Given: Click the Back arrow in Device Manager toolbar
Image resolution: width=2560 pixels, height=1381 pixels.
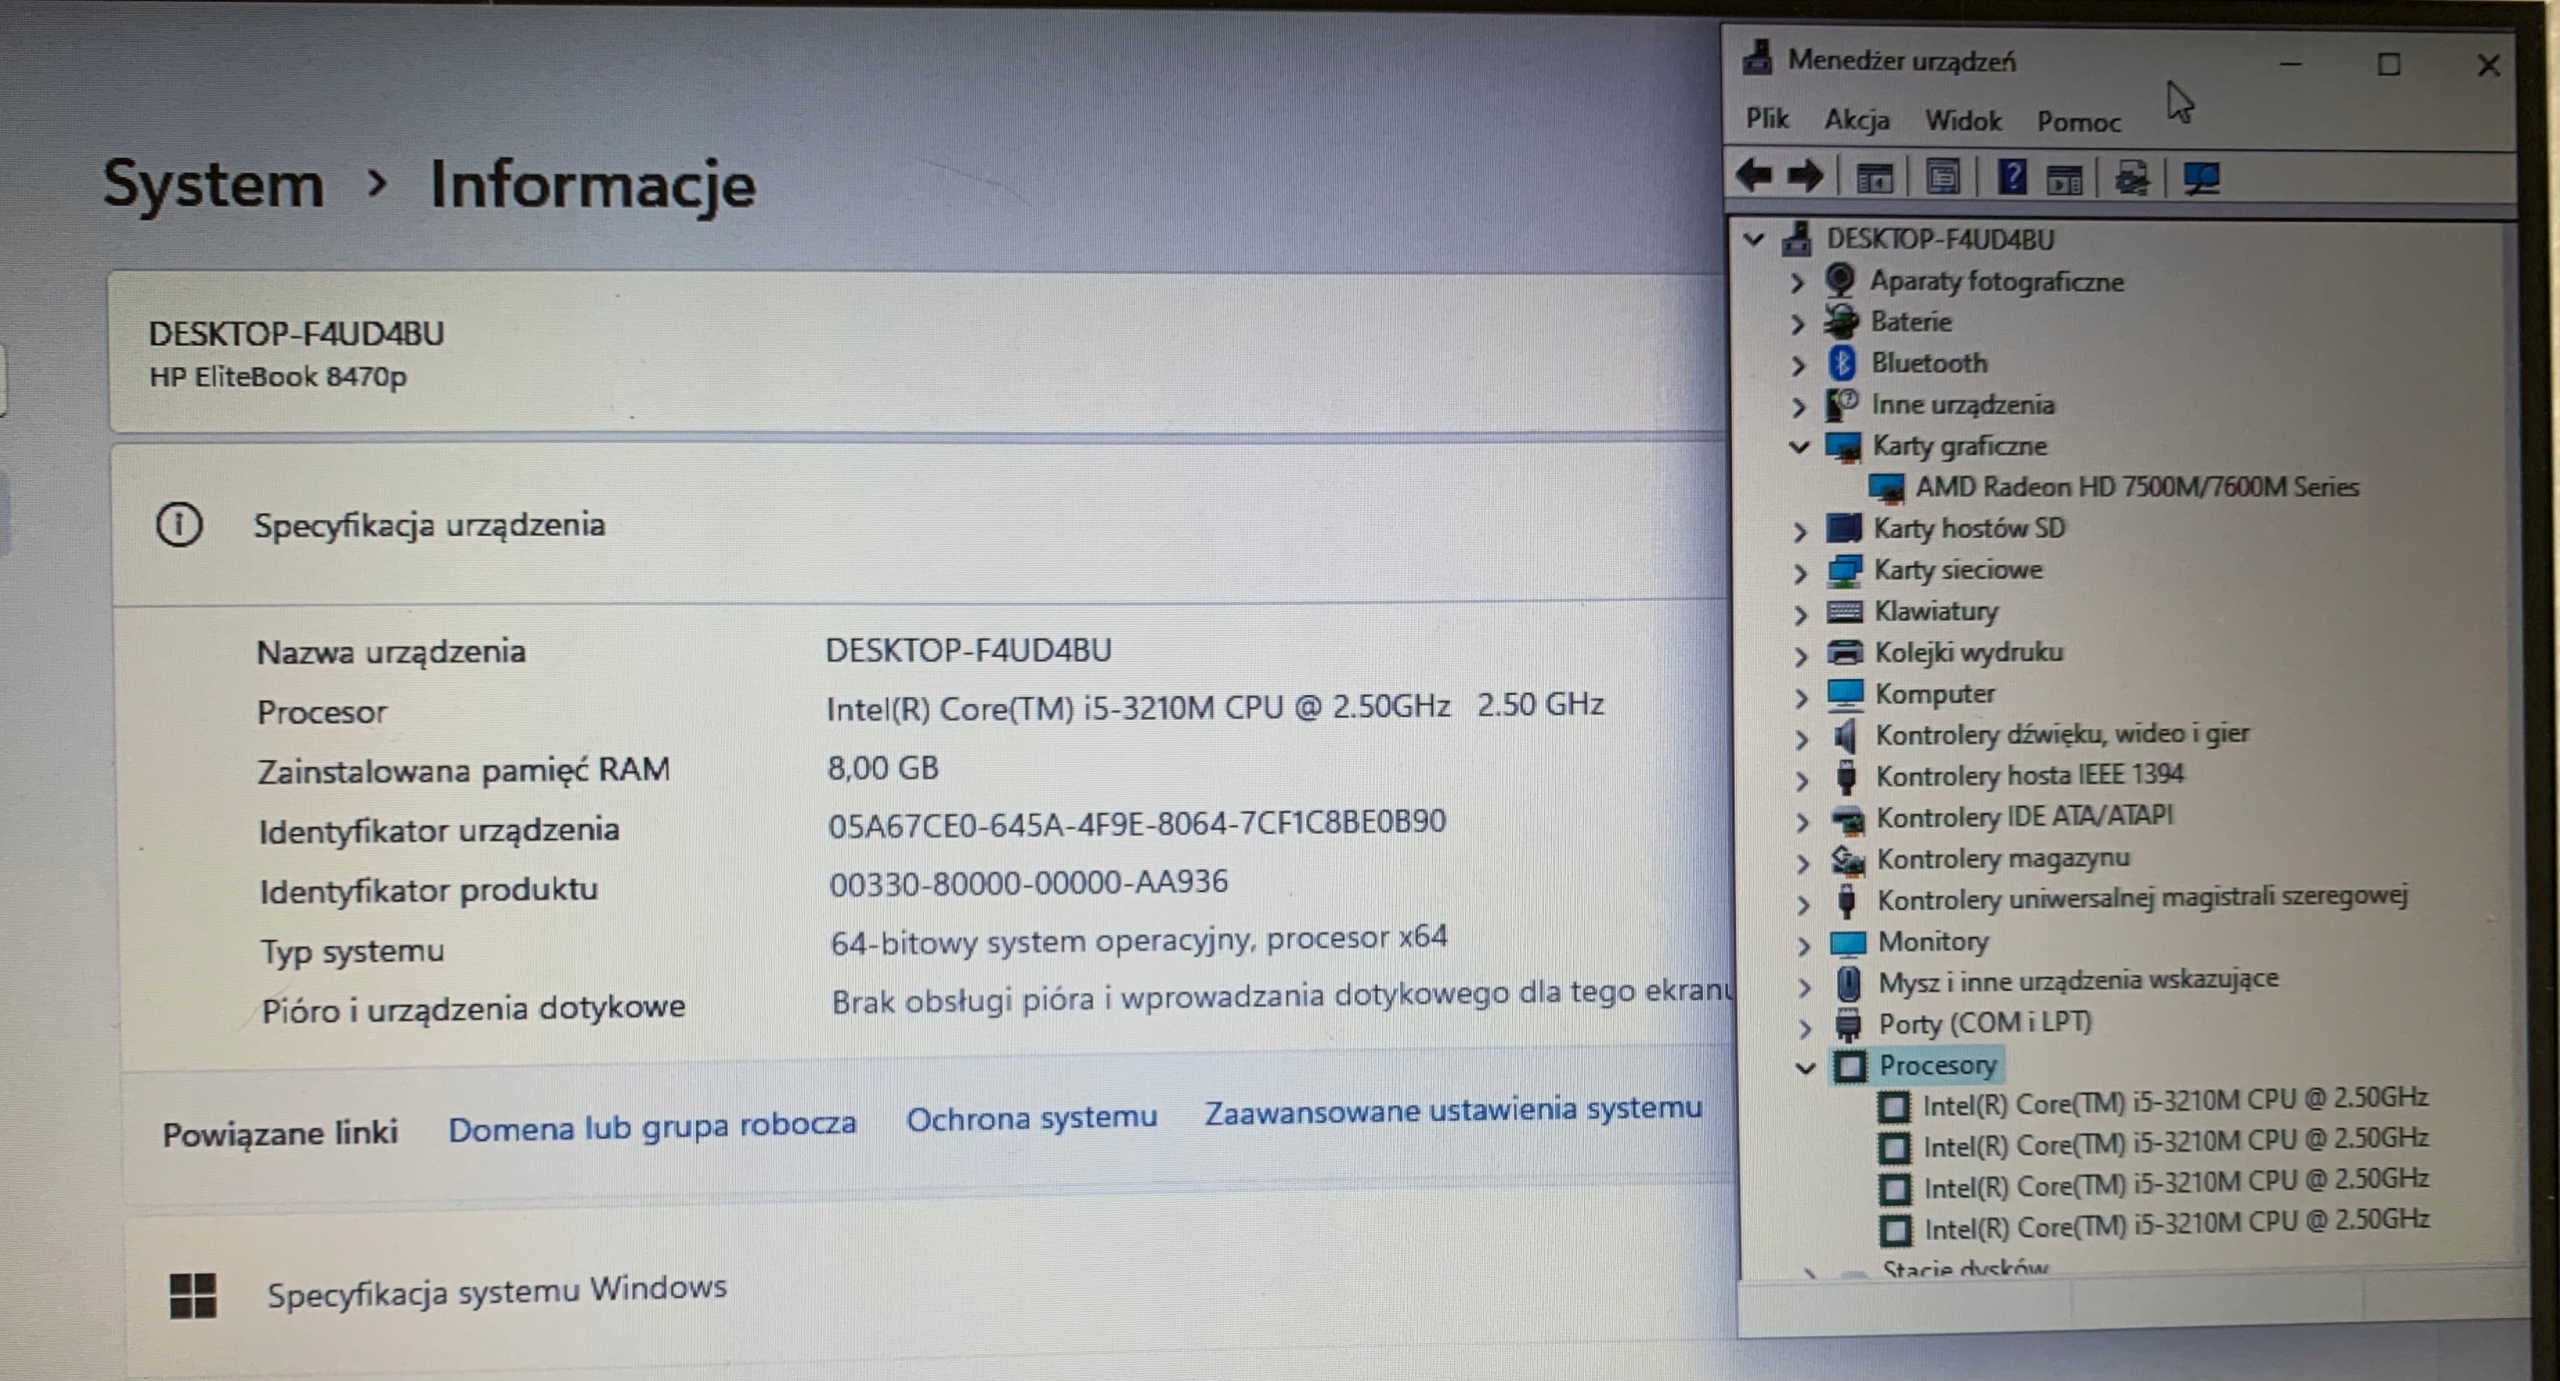Looking at the screenshot, I should coord(1754,177).
